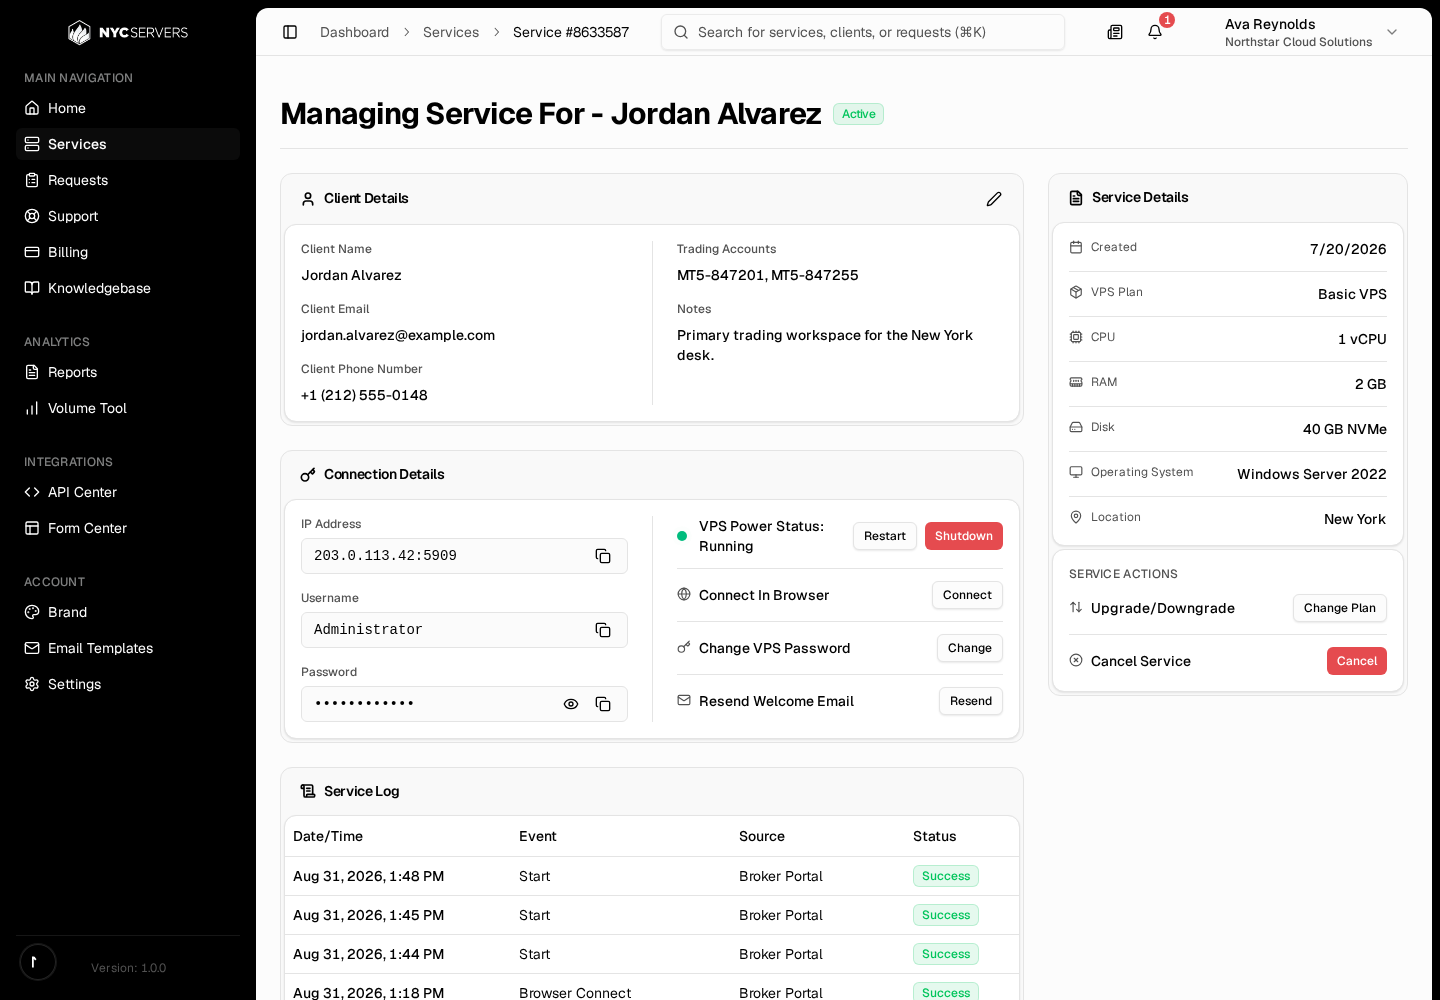This screenshot has width=1440, height=1000.
Task: Copy the password value
Action: (603, 704)
